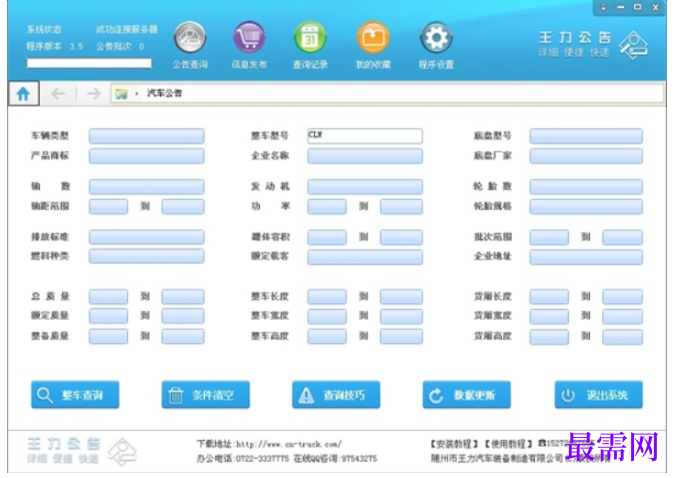
Task: Click the back arrow in navigation bar
Action: [x=58, y=93]
